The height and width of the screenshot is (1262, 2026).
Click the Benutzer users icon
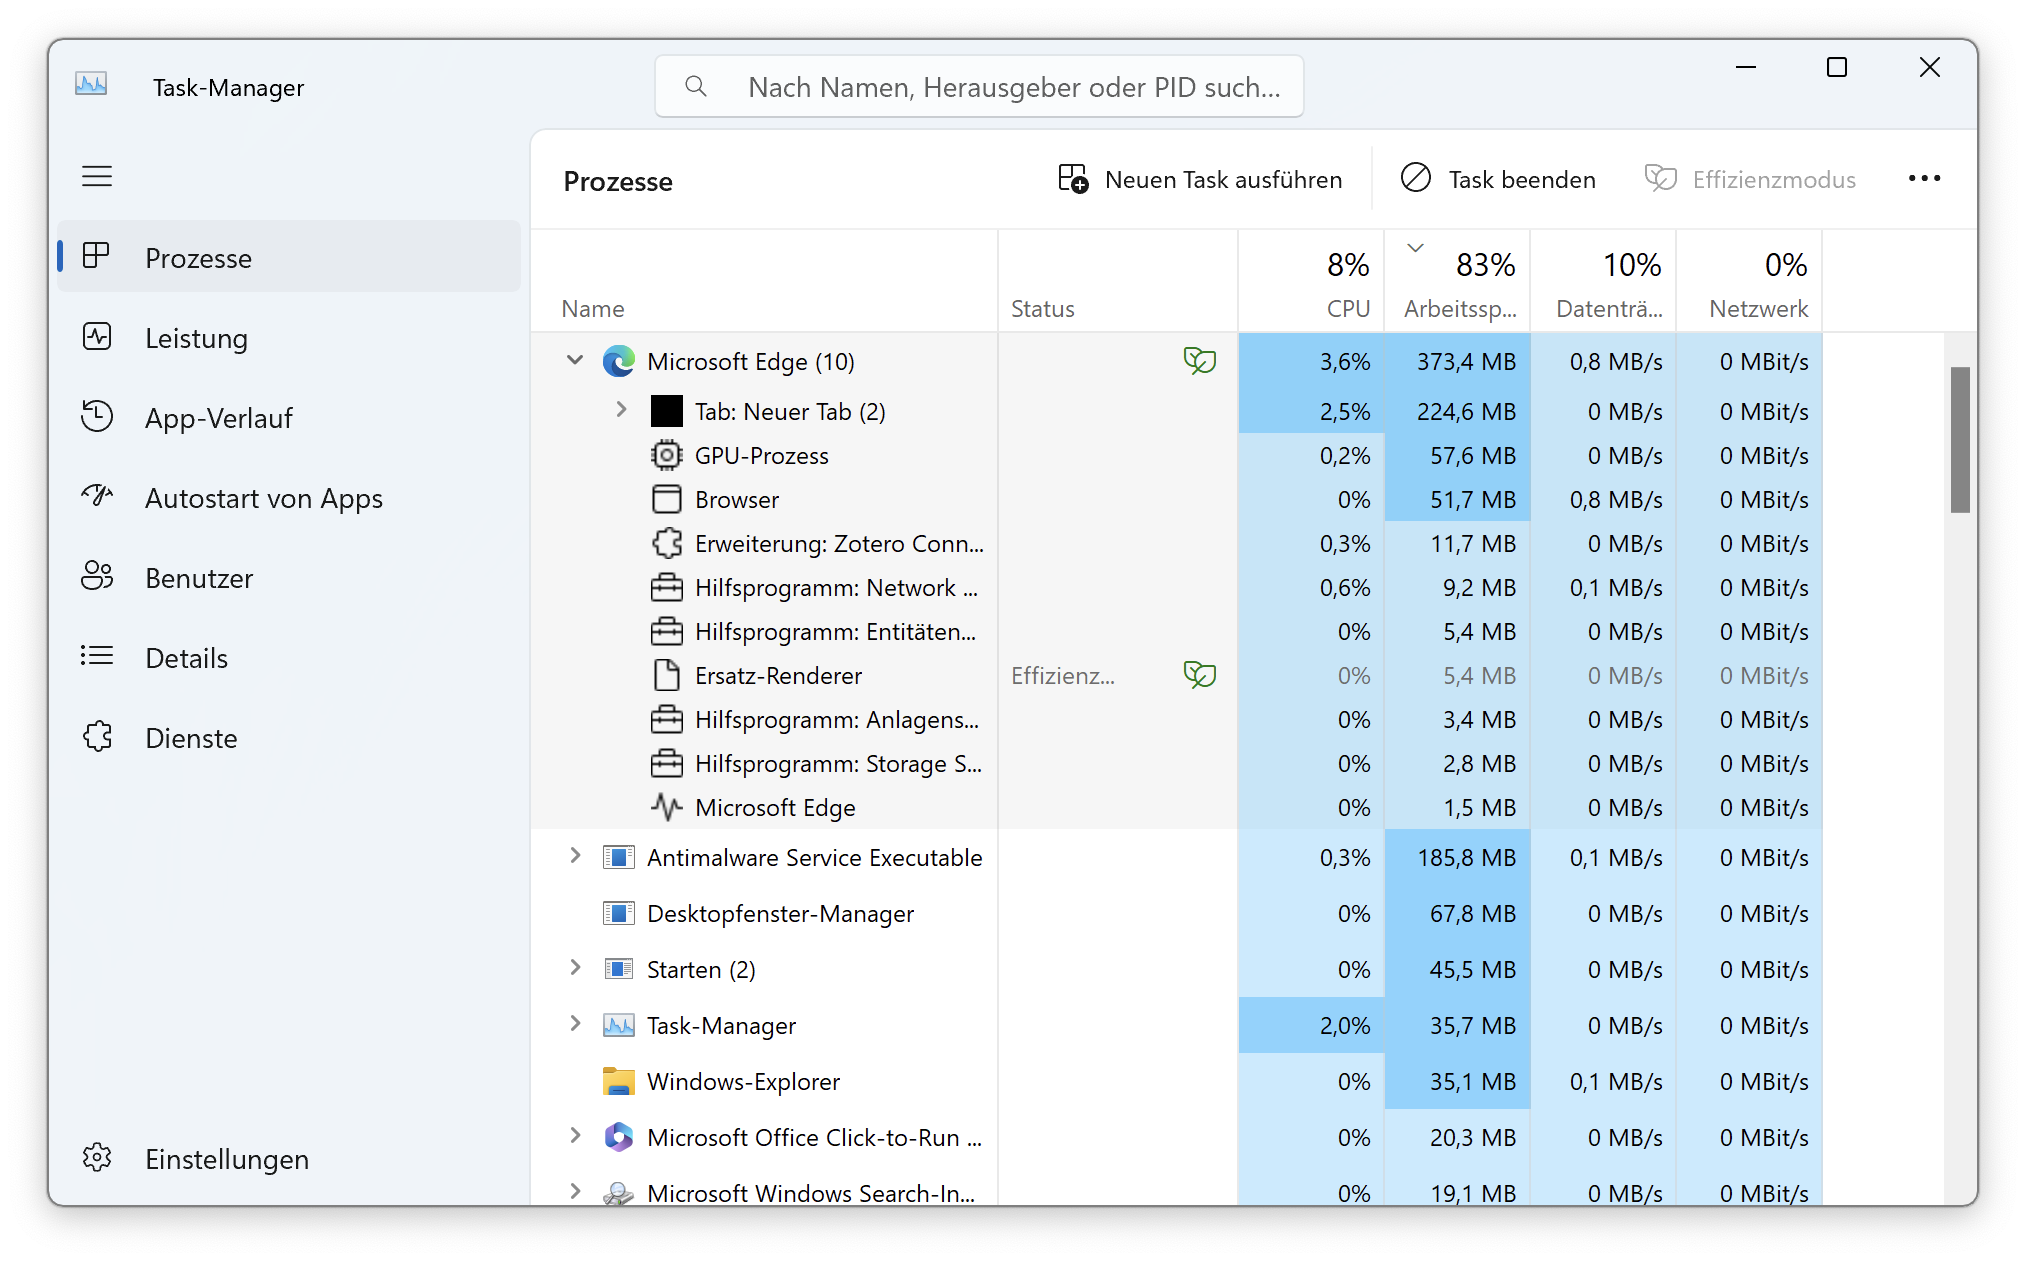[x=97, y=576]
